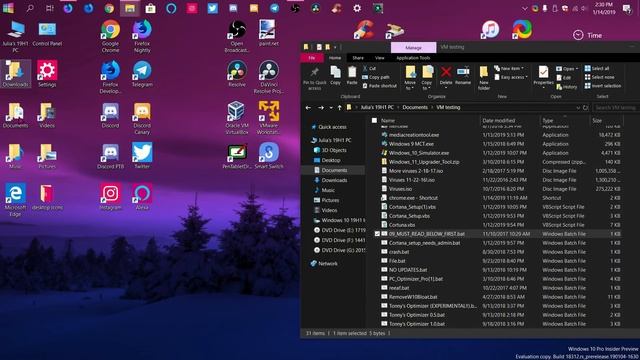Sort by the Date modified column header
This screenshot has width=640, height=360.
498,120
